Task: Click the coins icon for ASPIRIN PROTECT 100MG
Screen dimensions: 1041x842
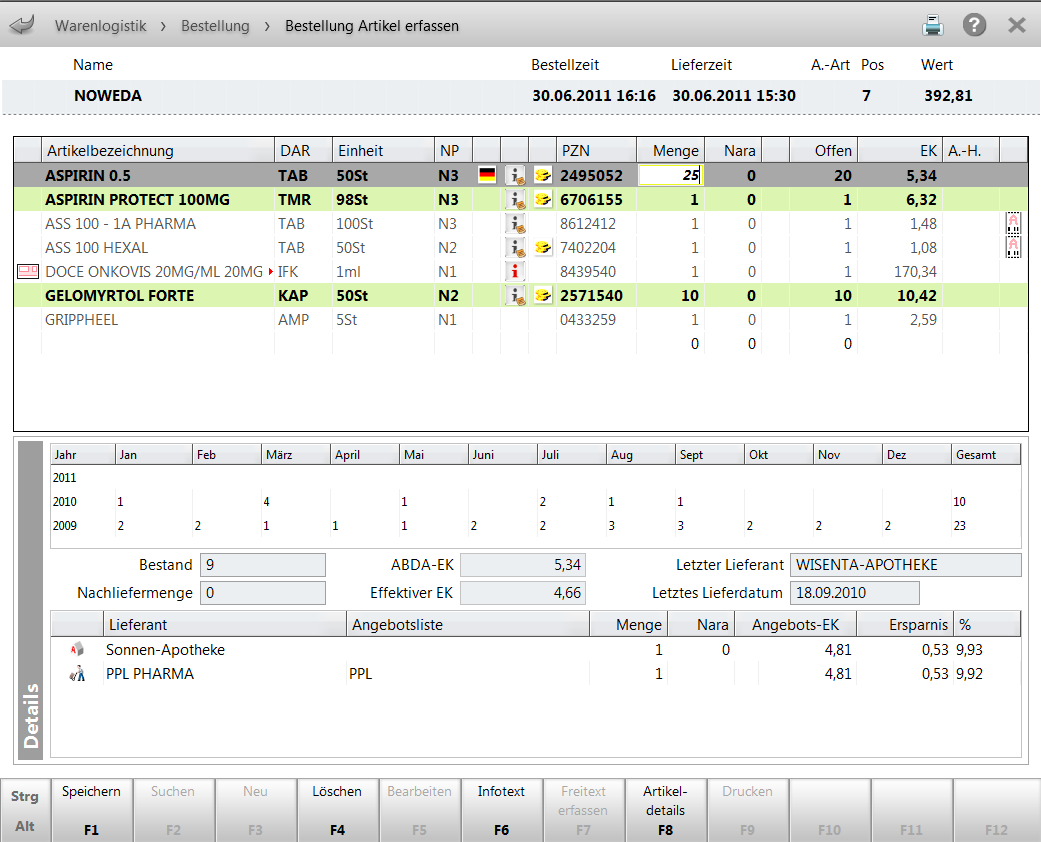Action: click(x=543, y=199)
